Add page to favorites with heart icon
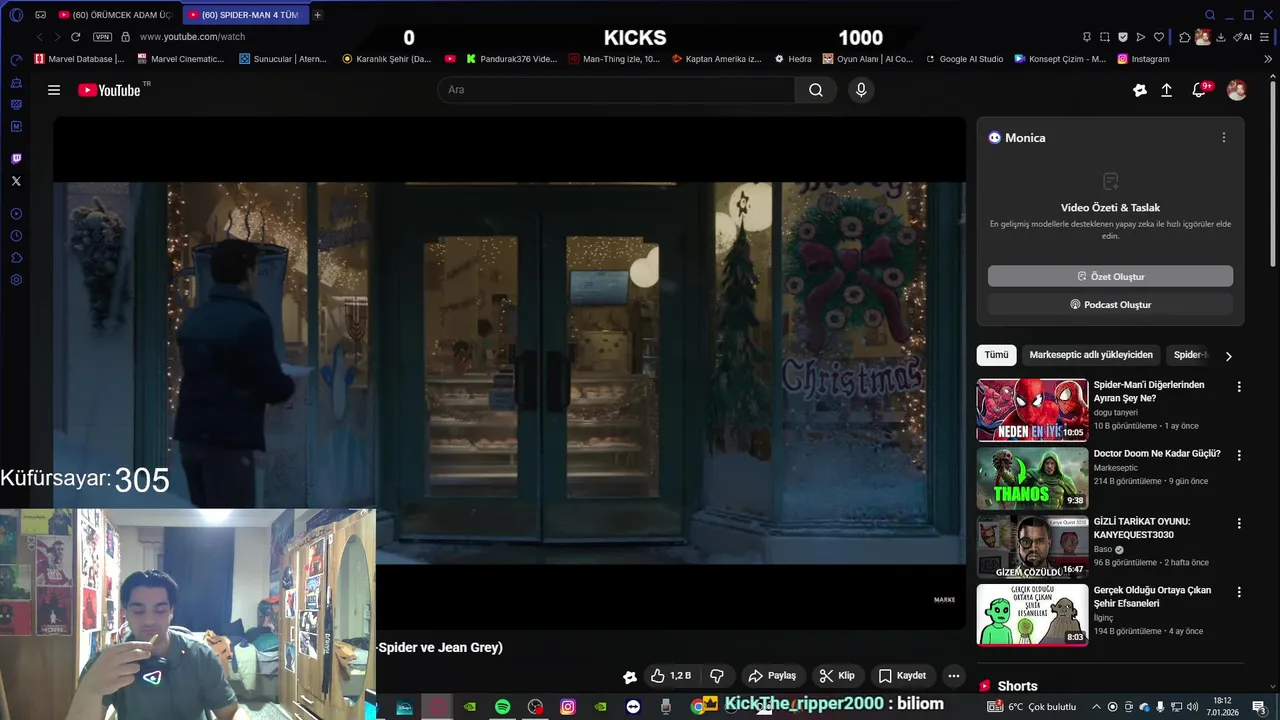 pyautogui.click(x=1159, y=37)
